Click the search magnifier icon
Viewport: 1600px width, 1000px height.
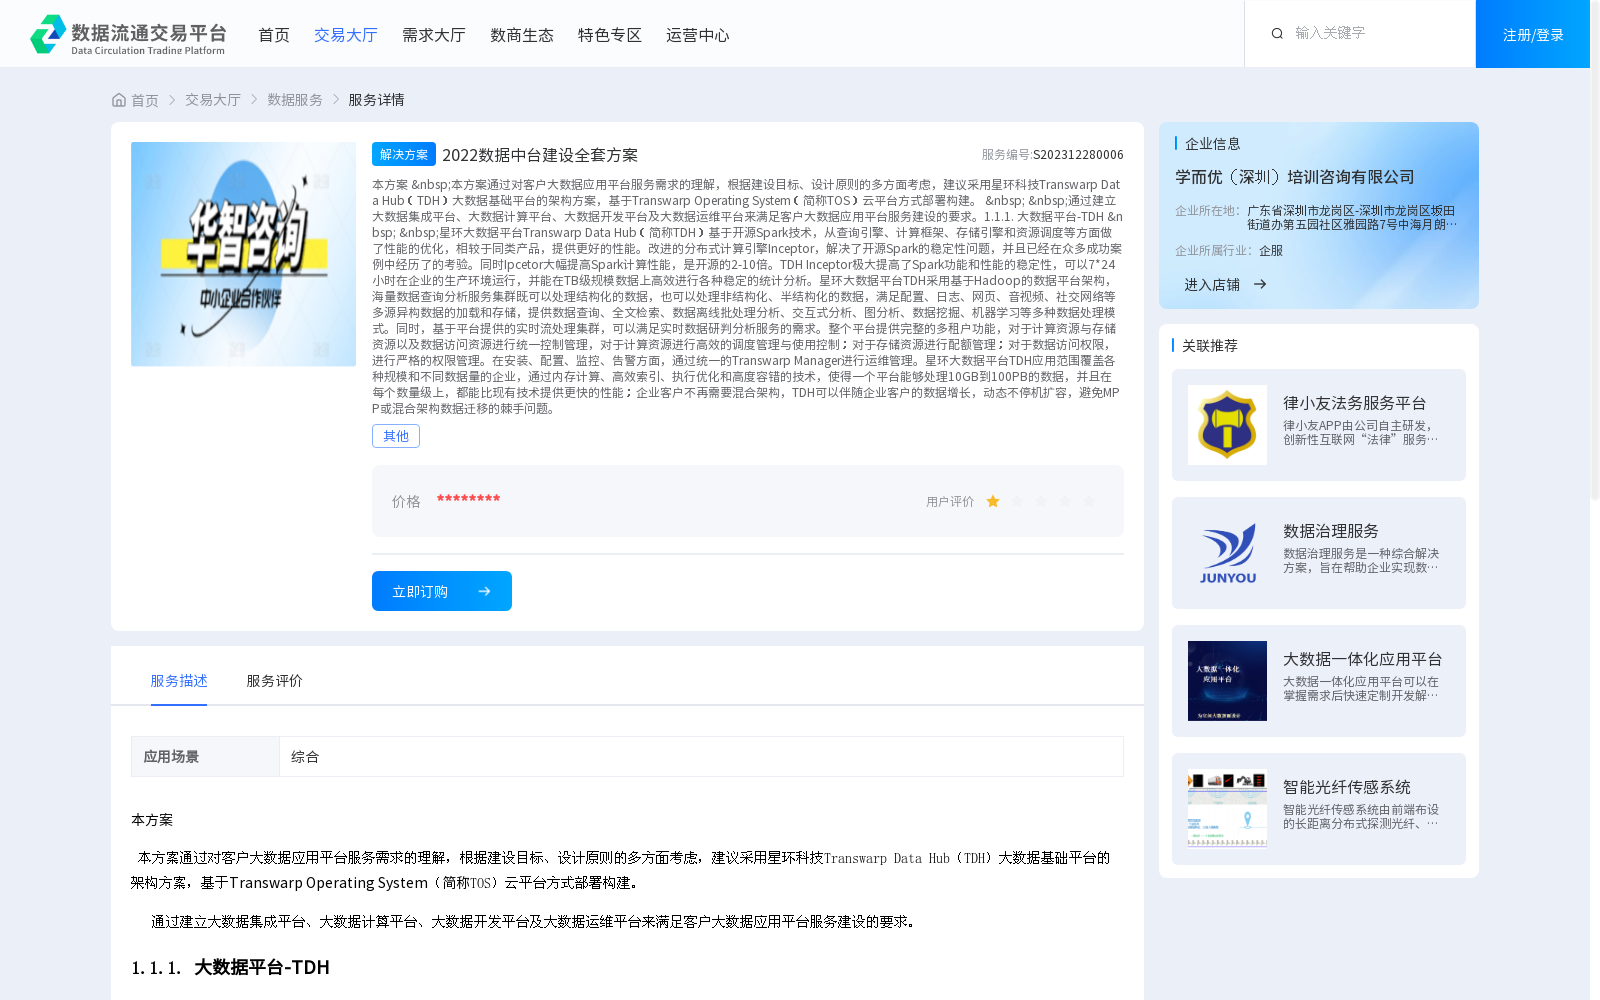(x=1277, y=34)
